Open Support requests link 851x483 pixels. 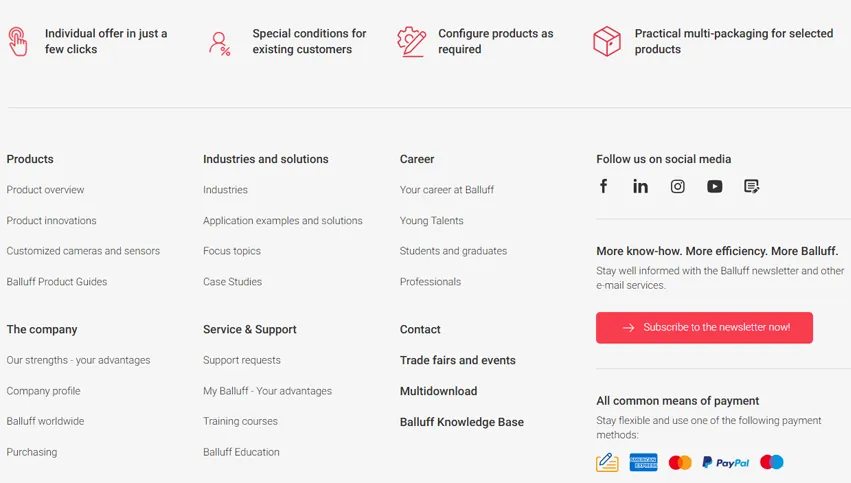click(241, 360)
